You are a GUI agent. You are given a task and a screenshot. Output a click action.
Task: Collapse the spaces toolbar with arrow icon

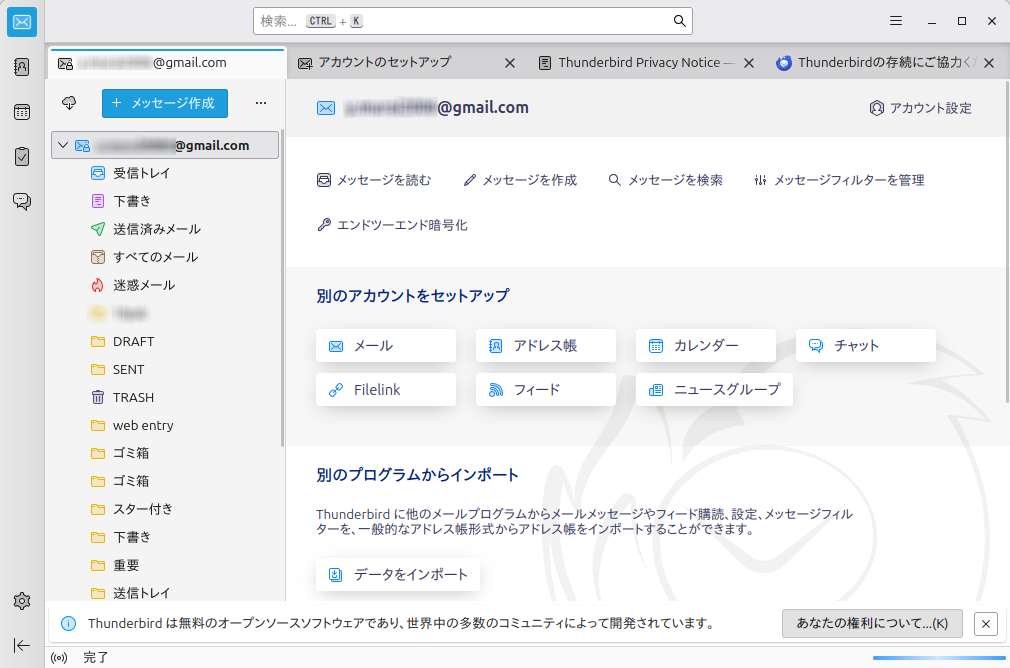pyautogui.click(x=22, y=645)
